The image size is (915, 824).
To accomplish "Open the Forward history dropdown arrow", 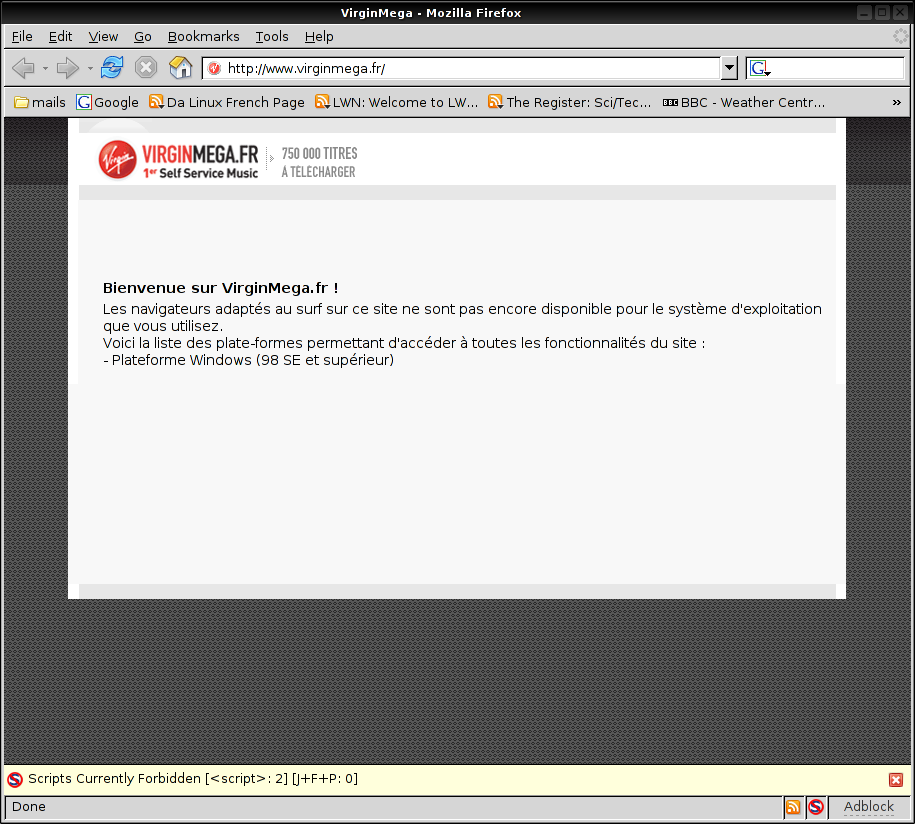I will point(90,69).
